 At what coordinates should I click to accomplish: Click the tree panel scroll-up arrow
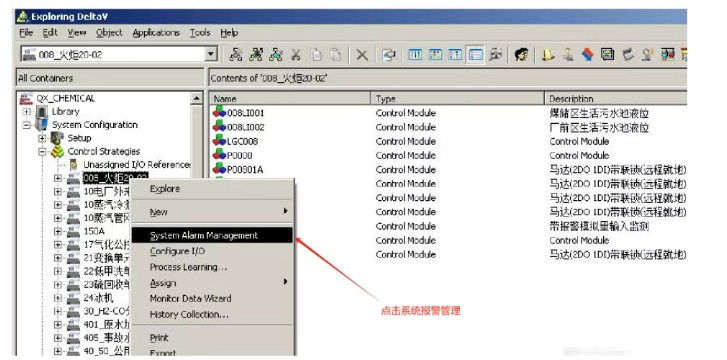197,98
